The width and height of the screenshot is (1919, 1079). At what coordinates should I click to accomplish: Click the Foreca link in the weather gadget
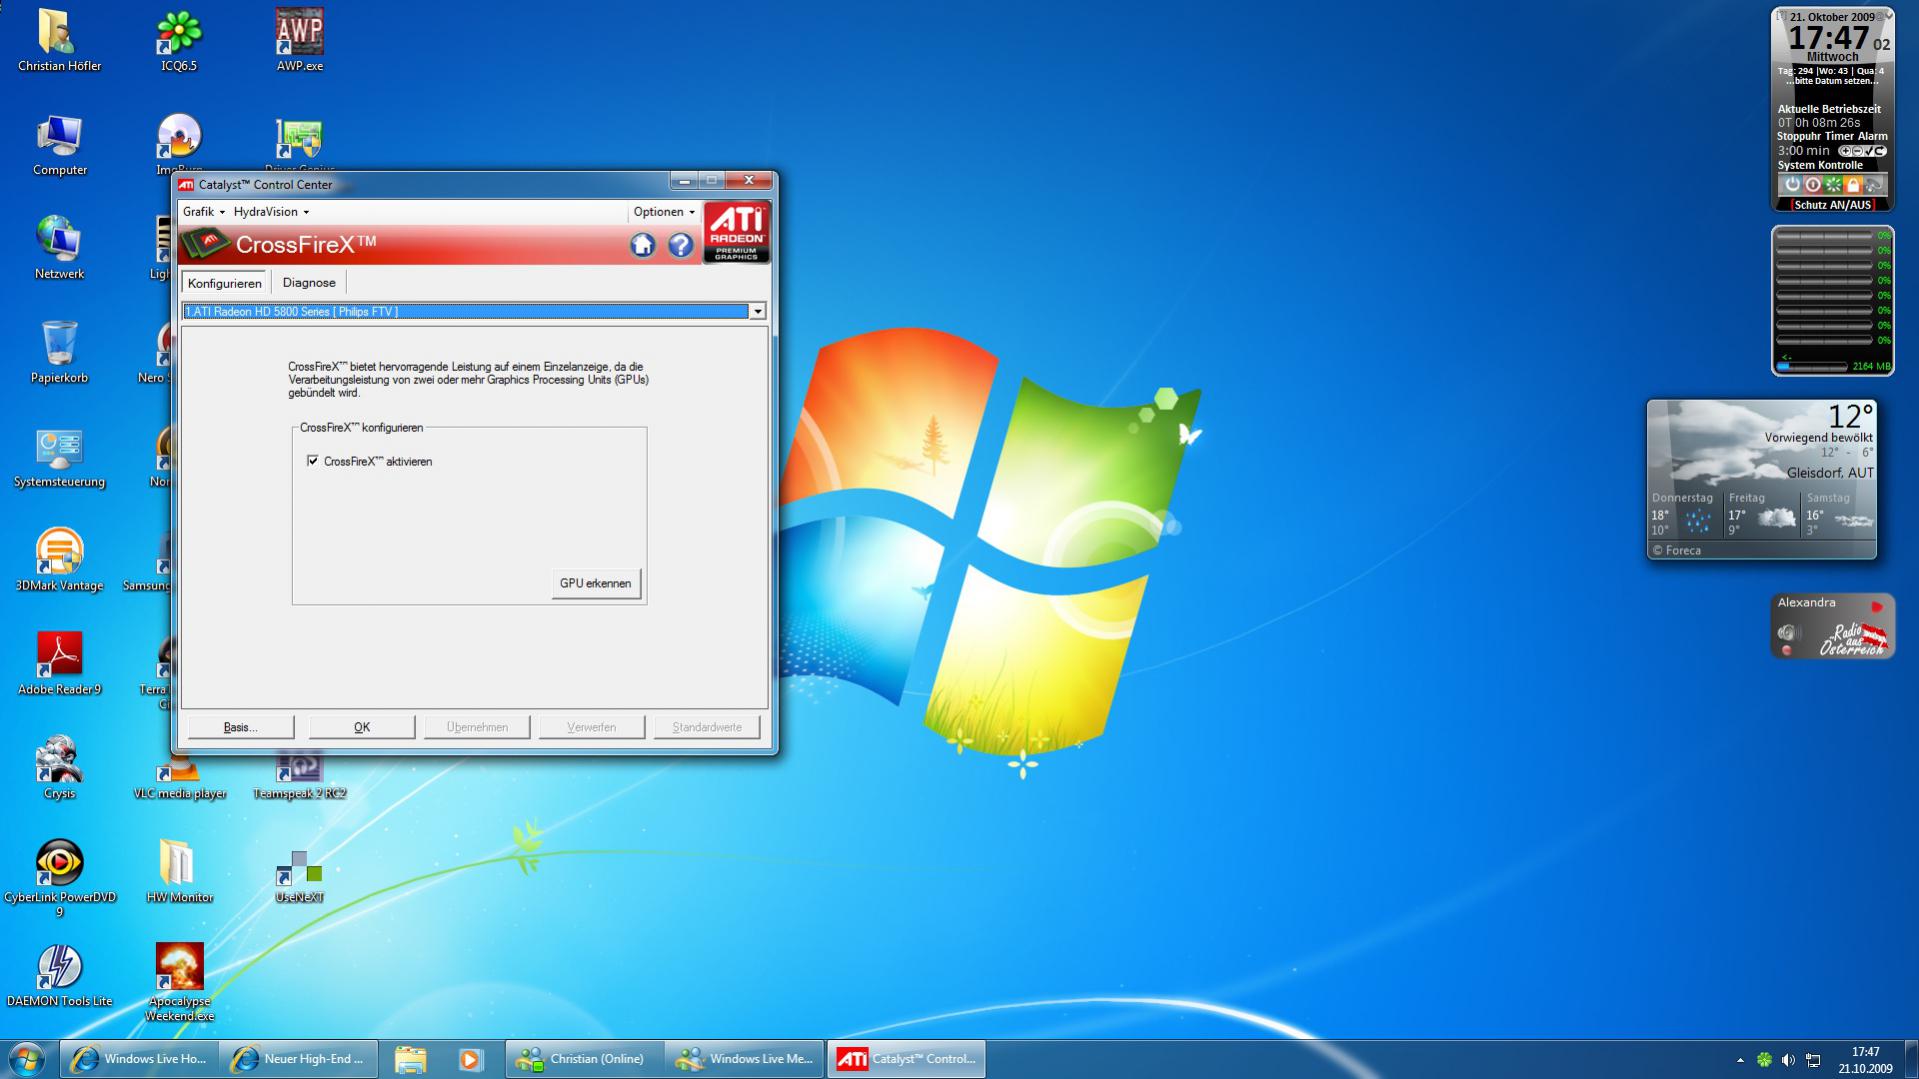coord(1677,550)
